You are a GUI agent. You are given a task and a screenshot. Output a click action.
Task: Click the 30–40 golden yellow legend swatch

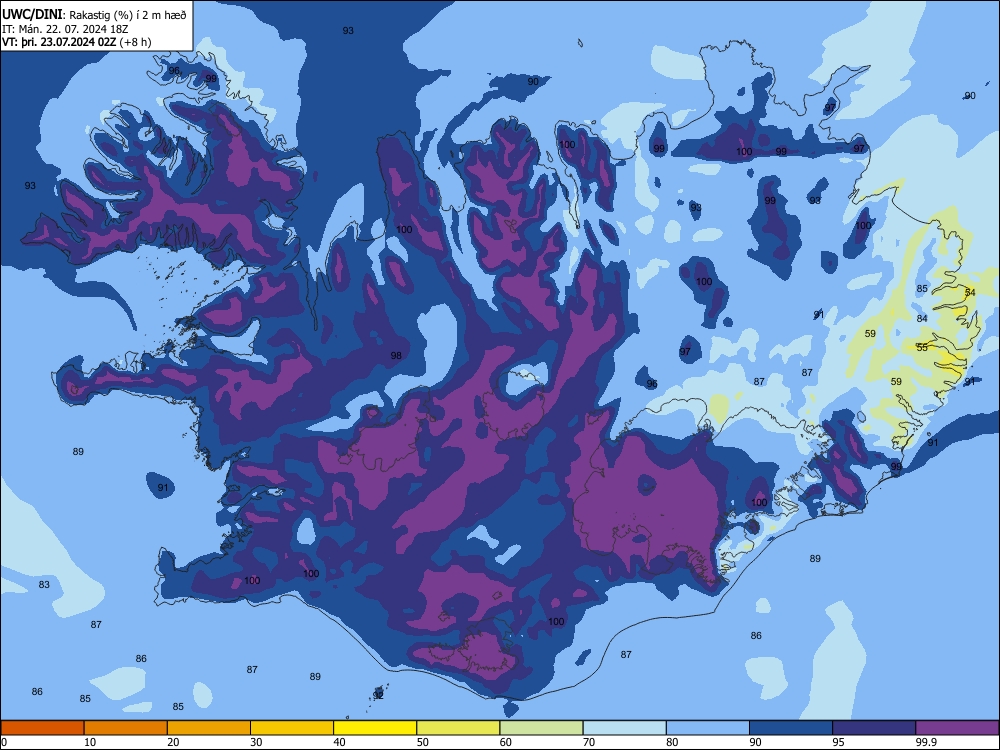(292, 728)
